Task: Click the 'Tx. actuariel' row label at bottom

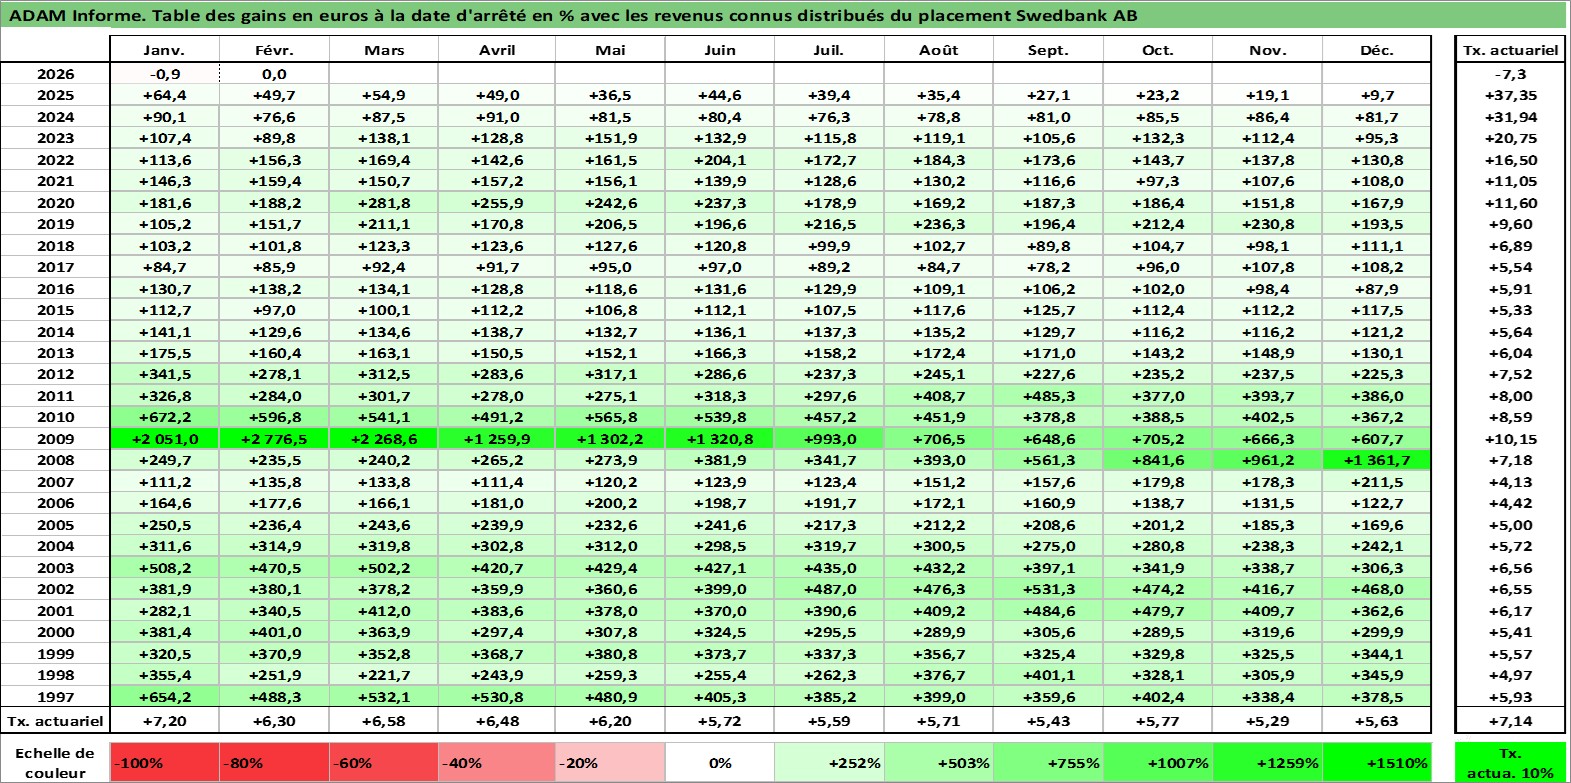Action: (55, 720)
